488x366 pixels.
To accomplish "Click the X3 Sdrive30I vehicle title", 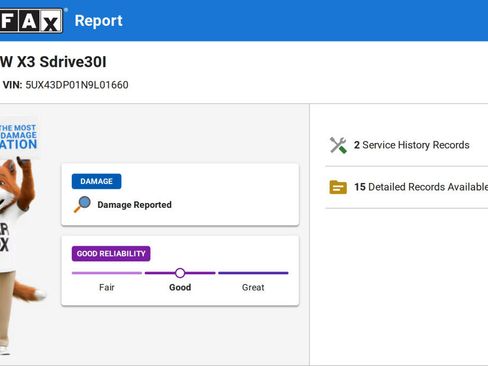I will pos(53,62).
